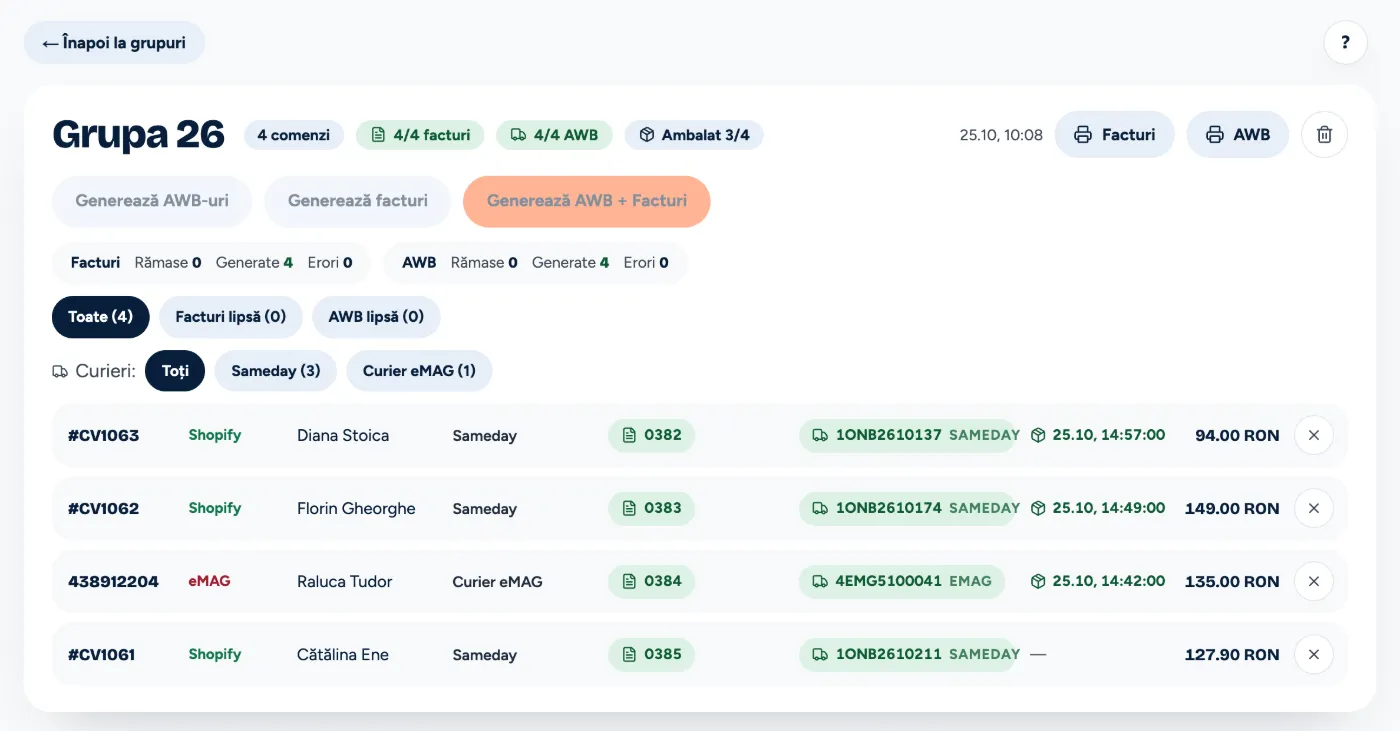Viewport: 1400px width, 731px height.
Task: Remove eMAG order 438912204 with X
Action: click(x=1314, y=582)
